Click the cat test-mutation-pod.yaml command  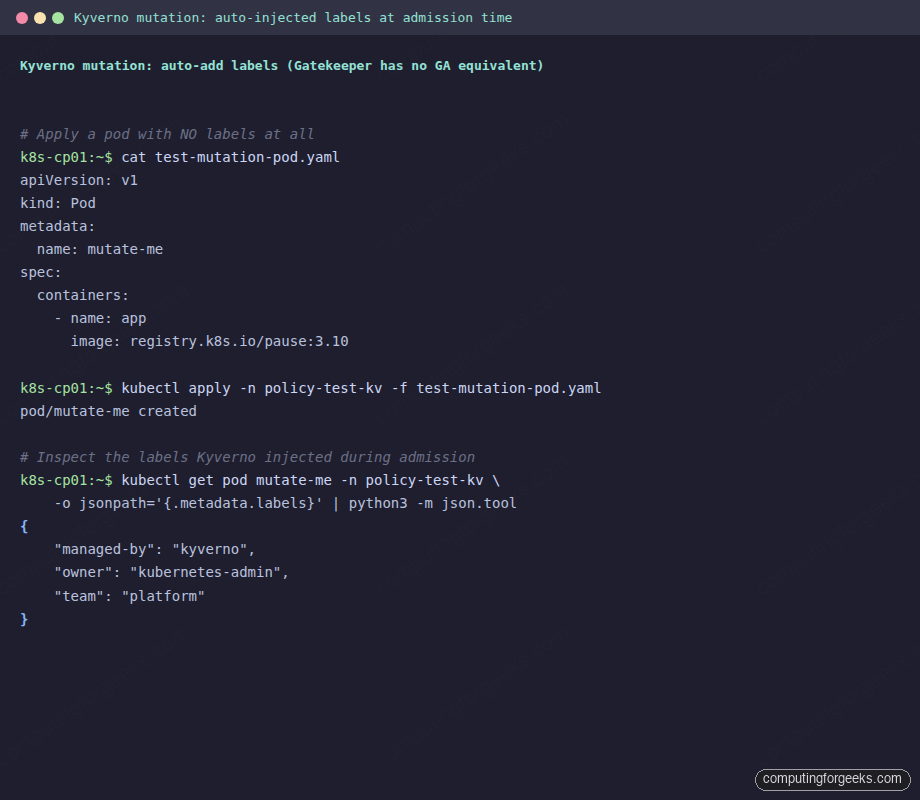pos(230,157)
